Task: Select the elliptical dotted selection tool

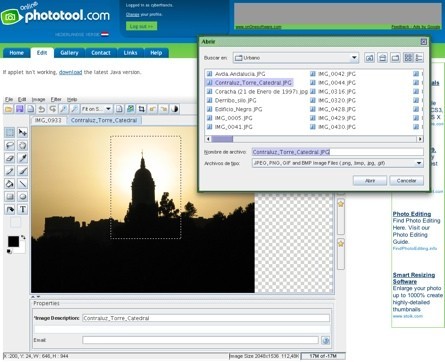Action: click(23, 145)
